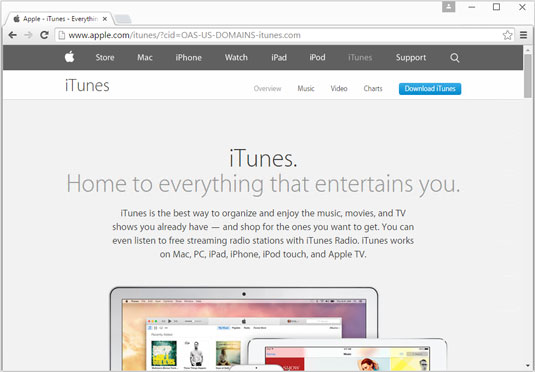Open the Watch navigation item
535x372 pixels.
coord(236,57)
